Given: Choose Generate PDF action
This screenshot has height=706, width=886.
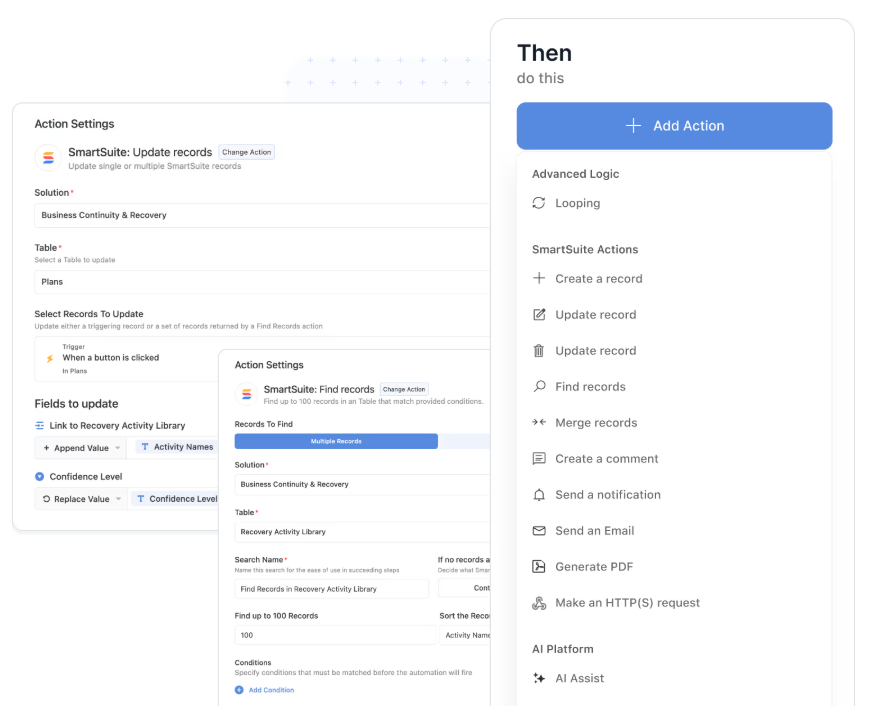Looking at the screenshot, I should point(594,567).
